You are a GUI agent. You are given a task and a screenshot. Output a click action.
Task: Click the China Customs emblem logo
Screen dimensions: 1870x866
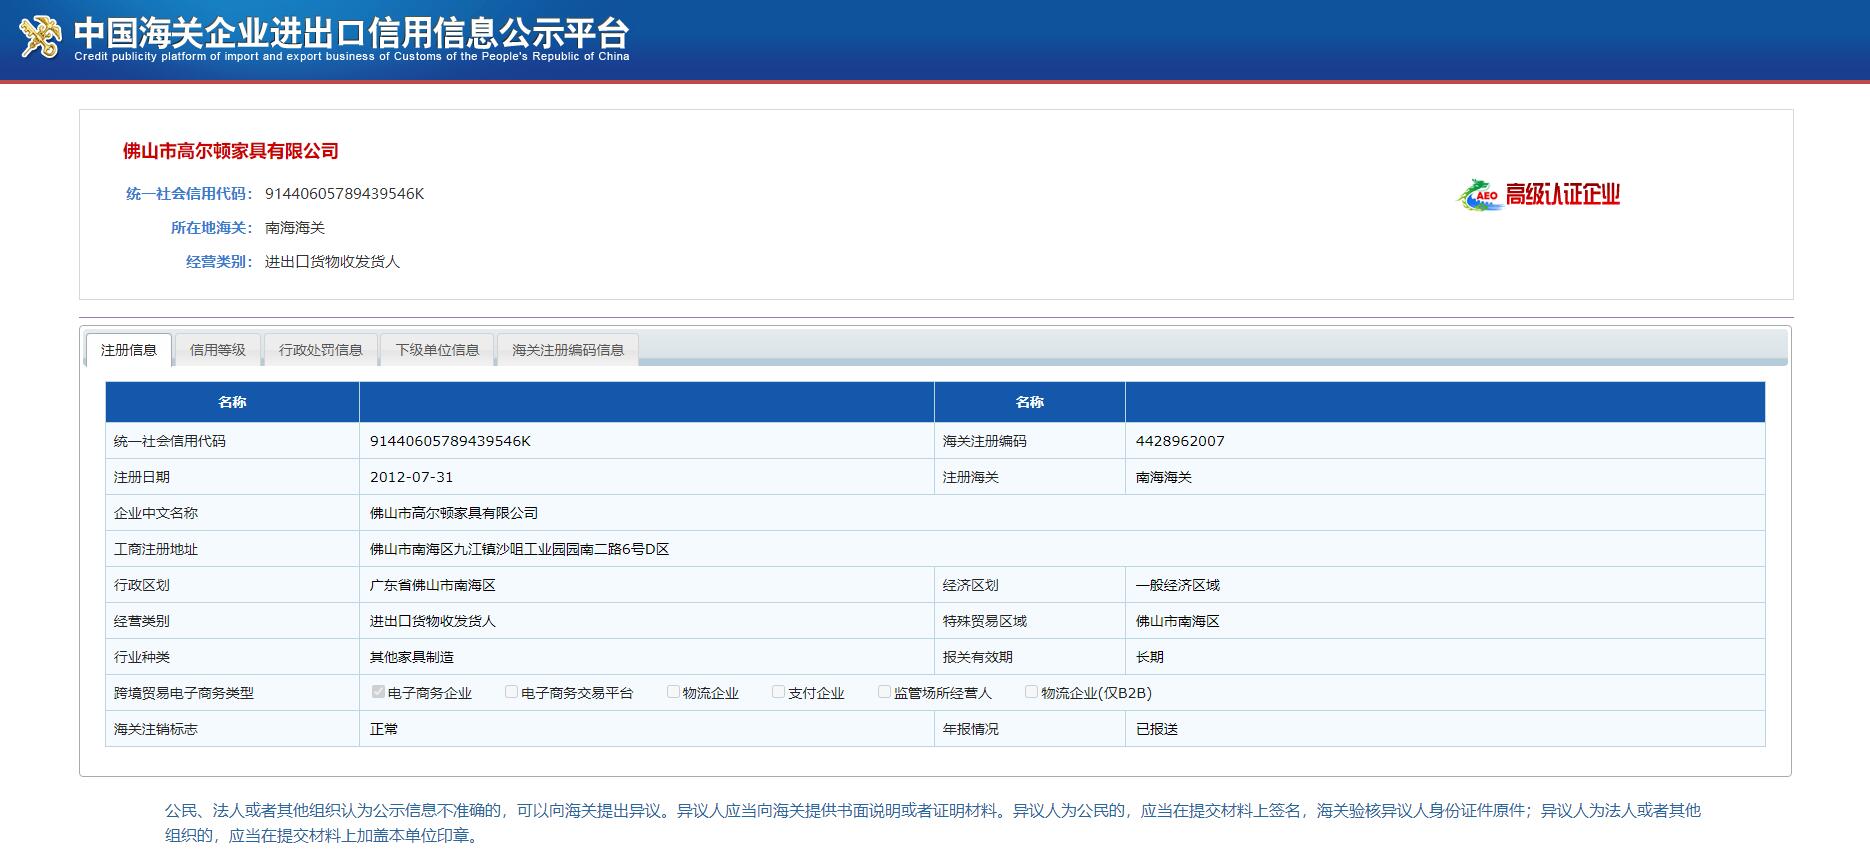click(x=40, y=36)
